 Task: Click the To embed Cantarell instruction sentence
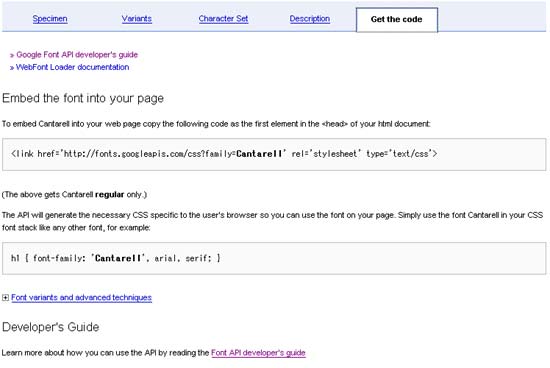pyautogui.click(x=216, y=124)
